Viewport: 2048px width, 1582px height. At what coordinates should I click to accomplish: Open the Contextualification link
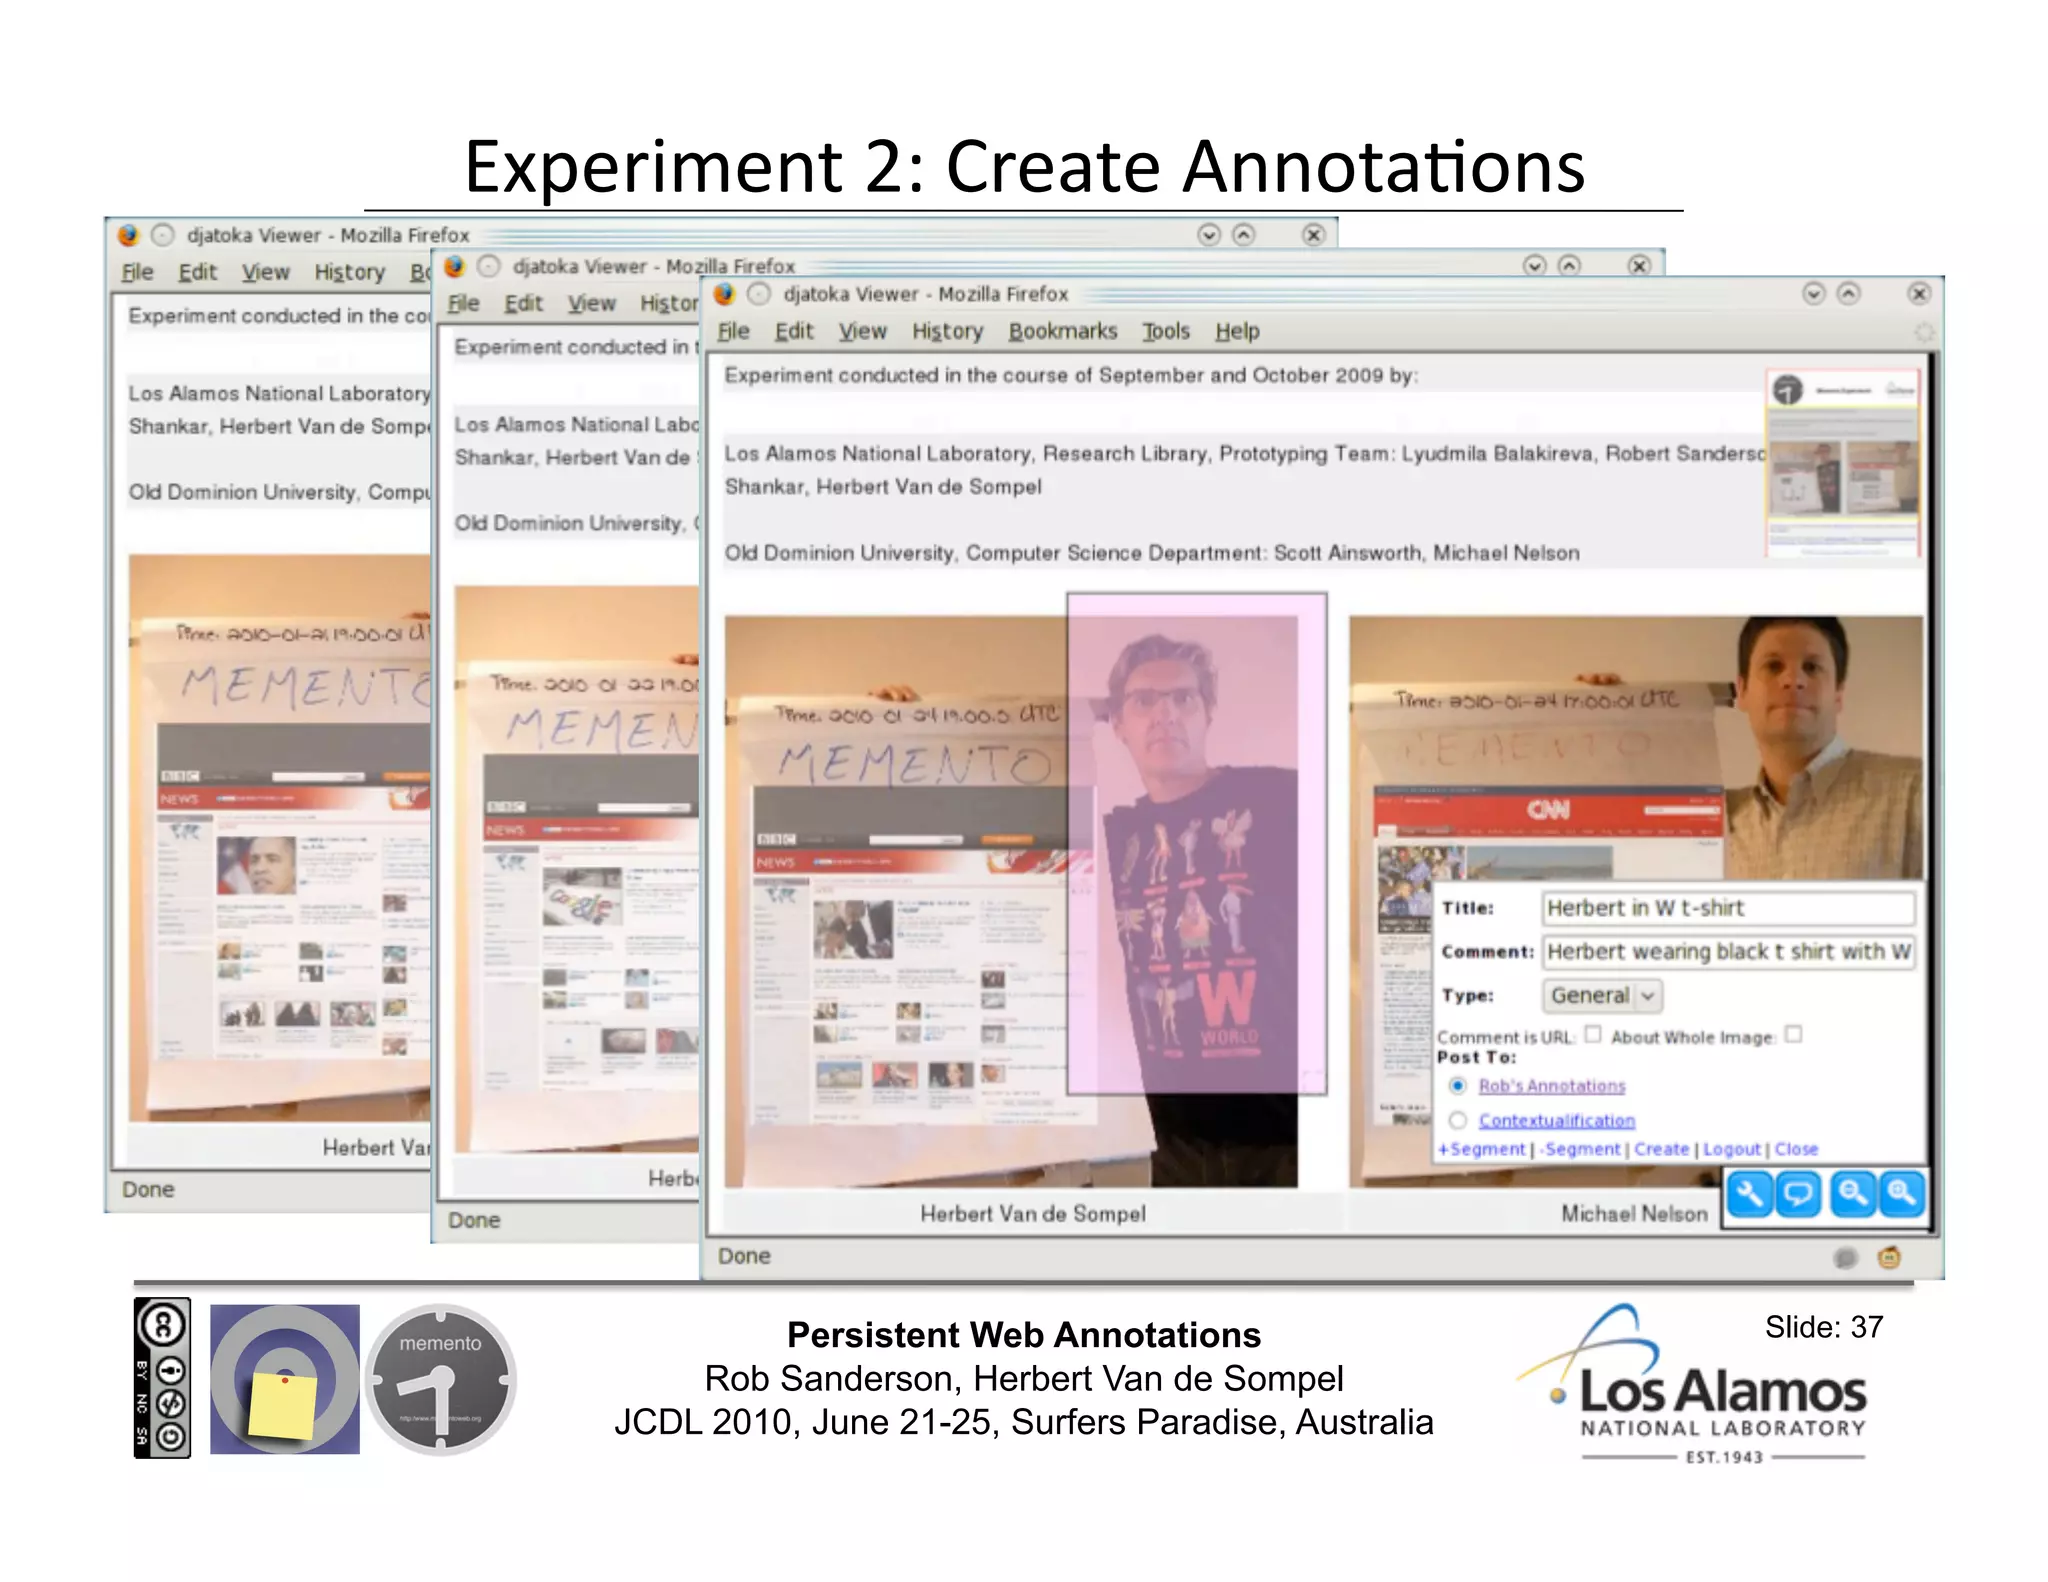[1557, 1121]
